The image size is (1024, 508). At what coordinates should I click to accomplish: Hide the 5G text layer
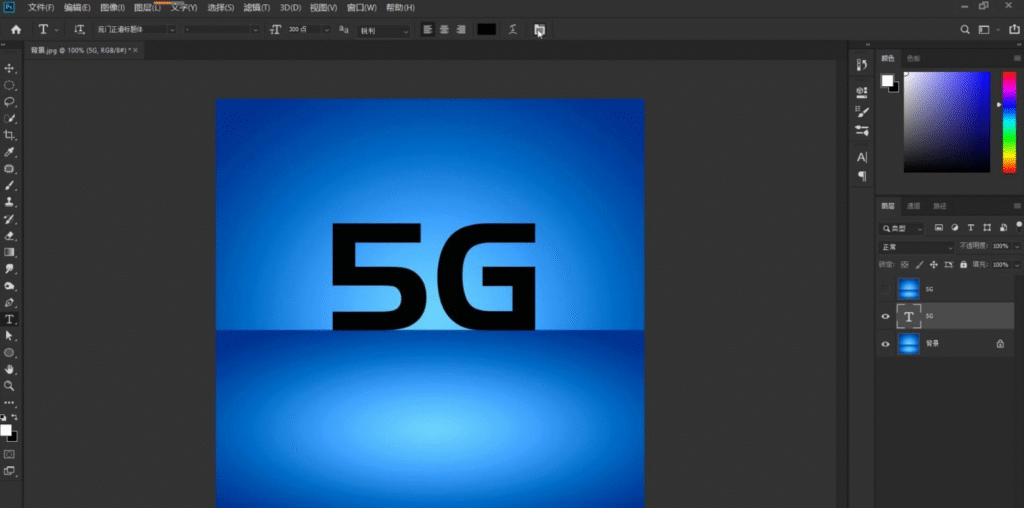[x=886, y=316]
